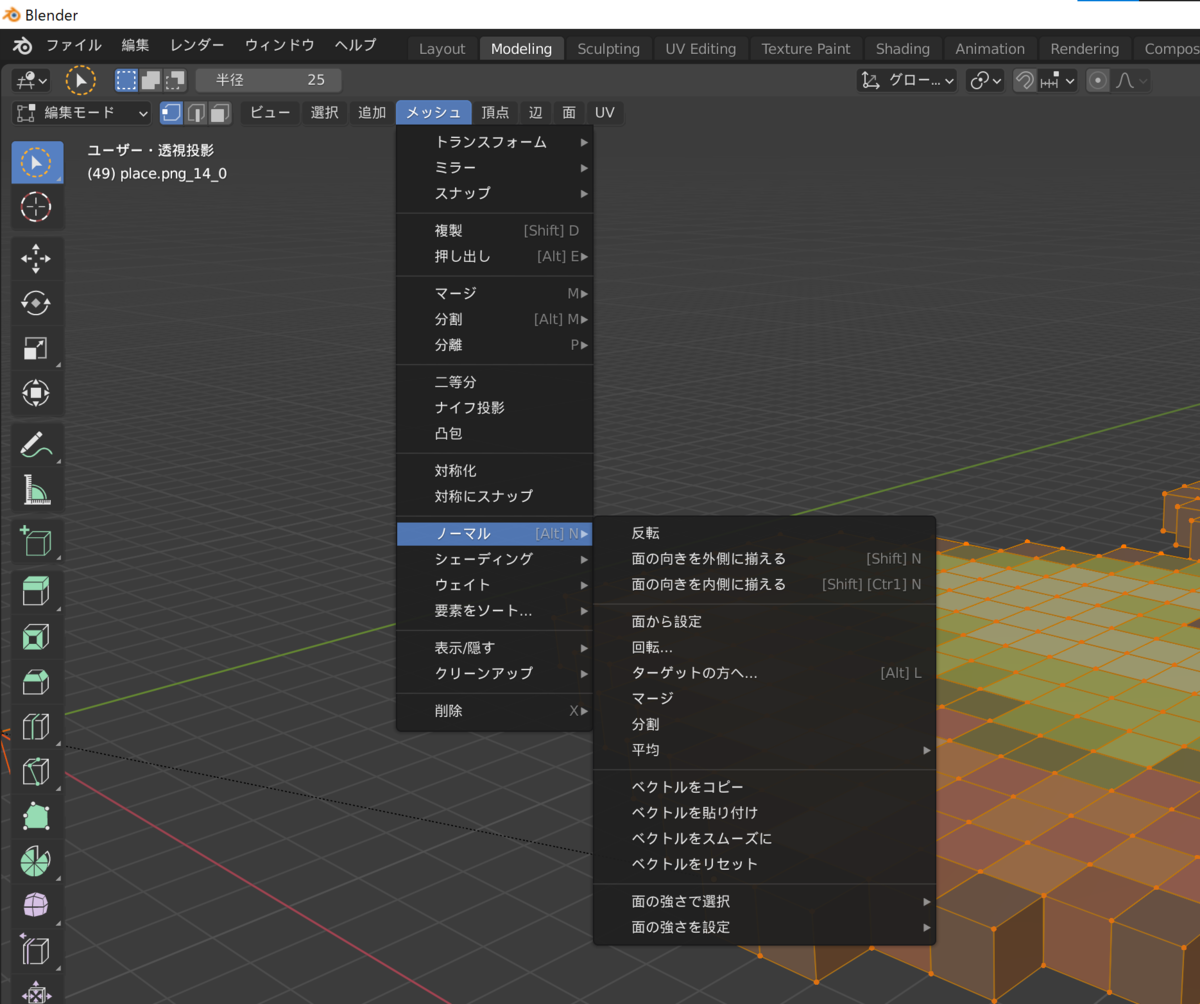Screen dimensions: 1200x1004
Task: Toggle proportional editing button
Action: [x=1098, y=81]
